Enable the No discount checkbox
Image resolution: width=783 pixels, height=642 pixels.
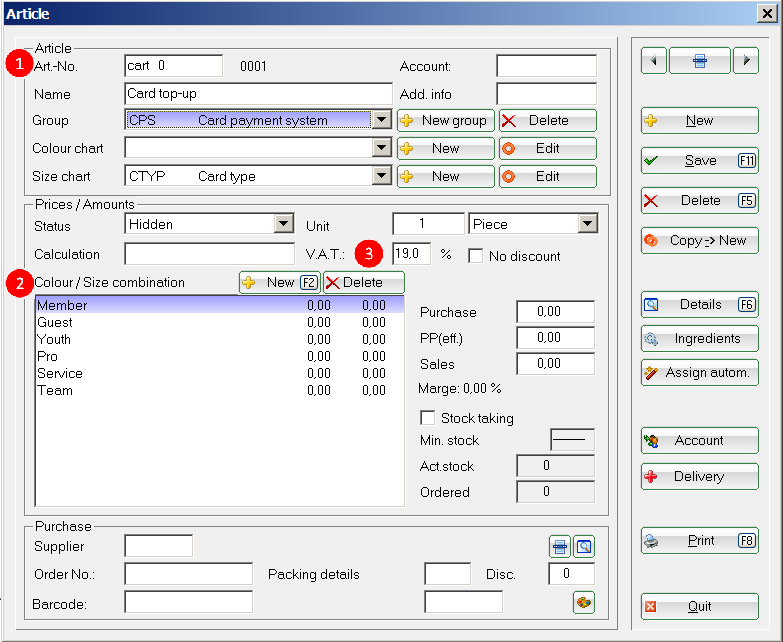(476, 256)
